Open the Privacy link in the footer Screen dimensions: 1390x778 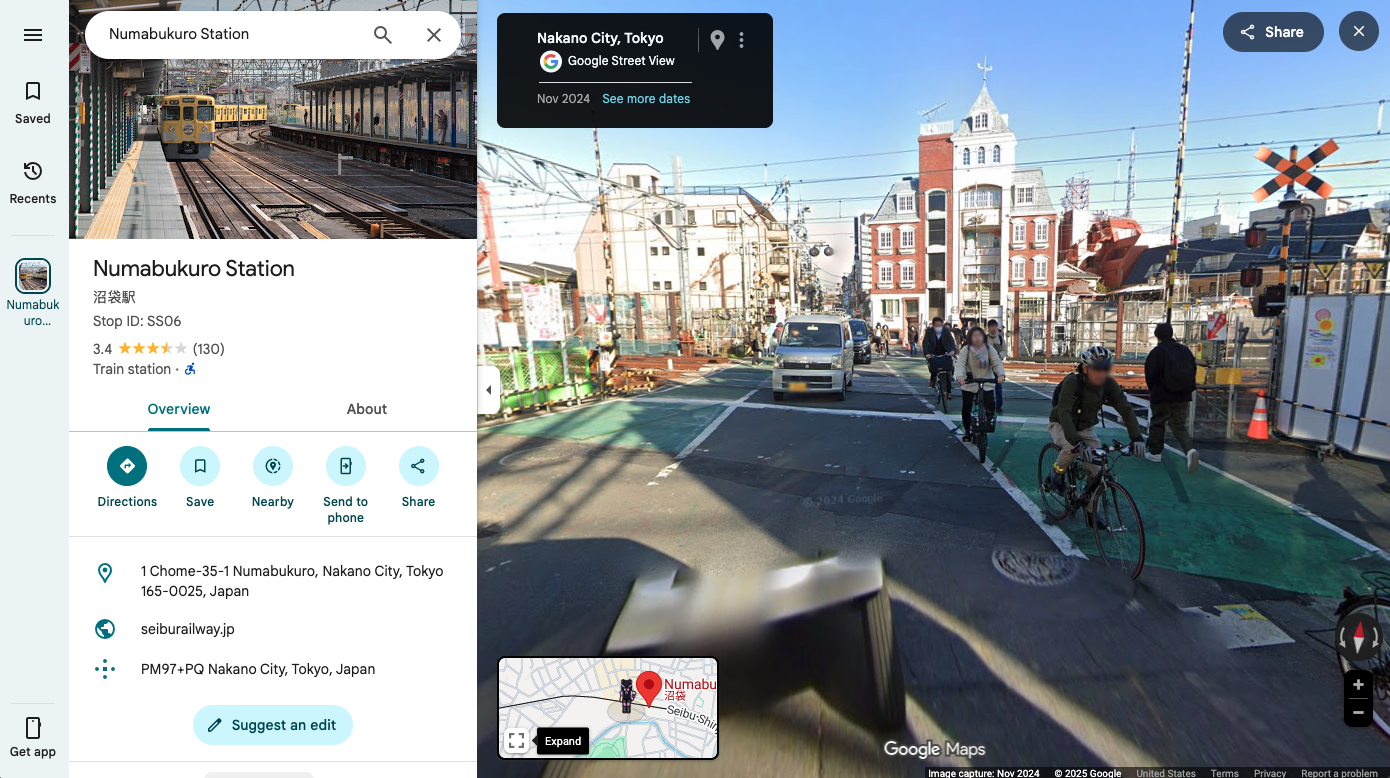[1270, 773]
